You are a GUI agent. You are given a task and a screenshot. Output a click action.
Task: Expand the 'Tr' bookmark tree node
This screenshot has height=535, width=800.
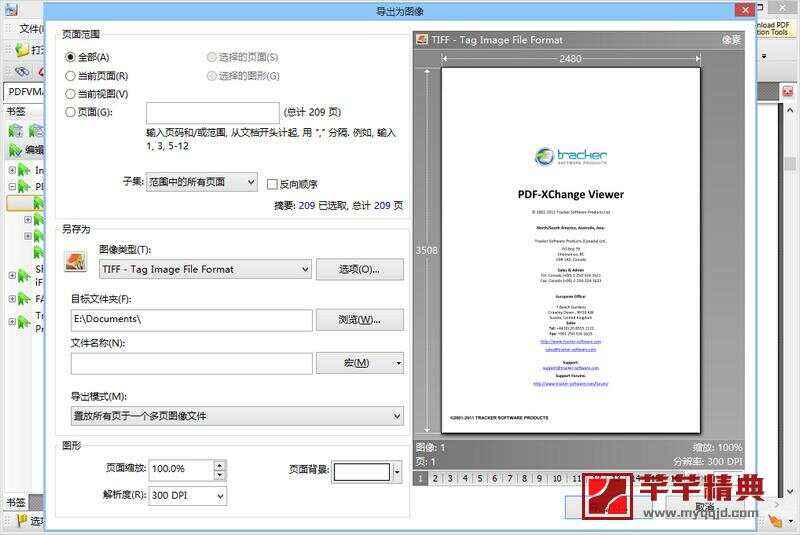tap(12, 322)
